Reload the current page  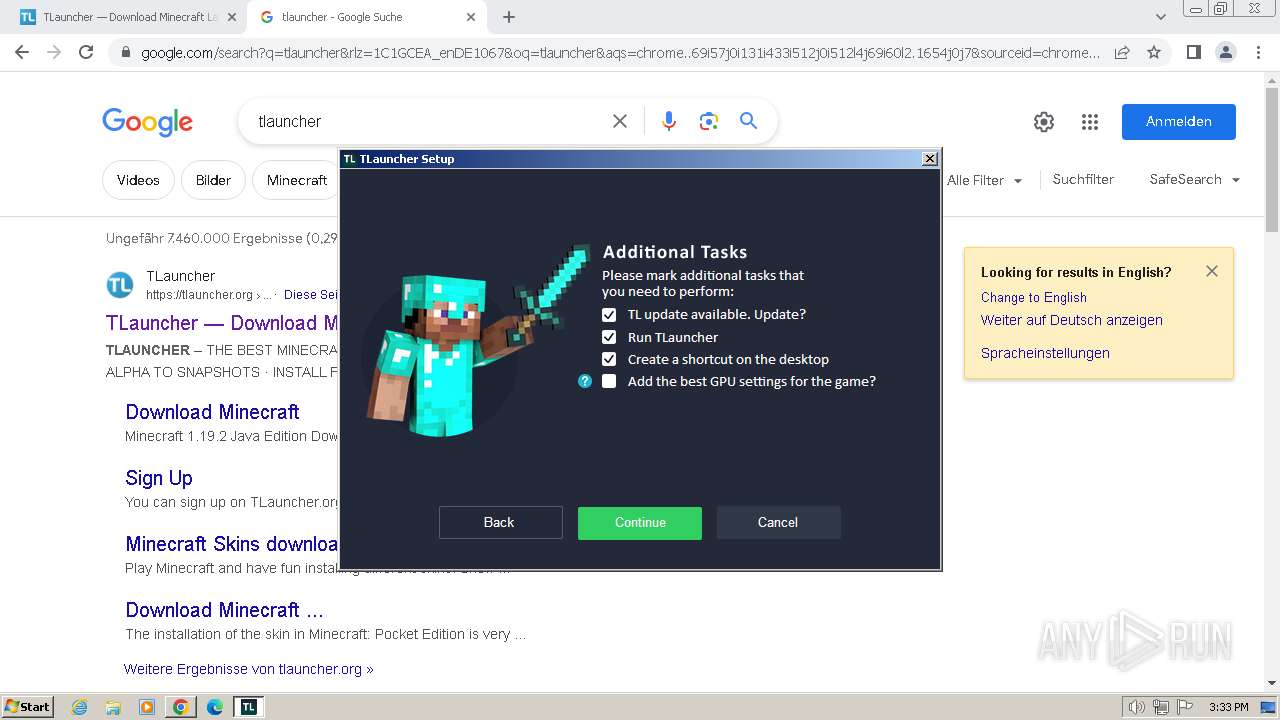coord(86,52)
